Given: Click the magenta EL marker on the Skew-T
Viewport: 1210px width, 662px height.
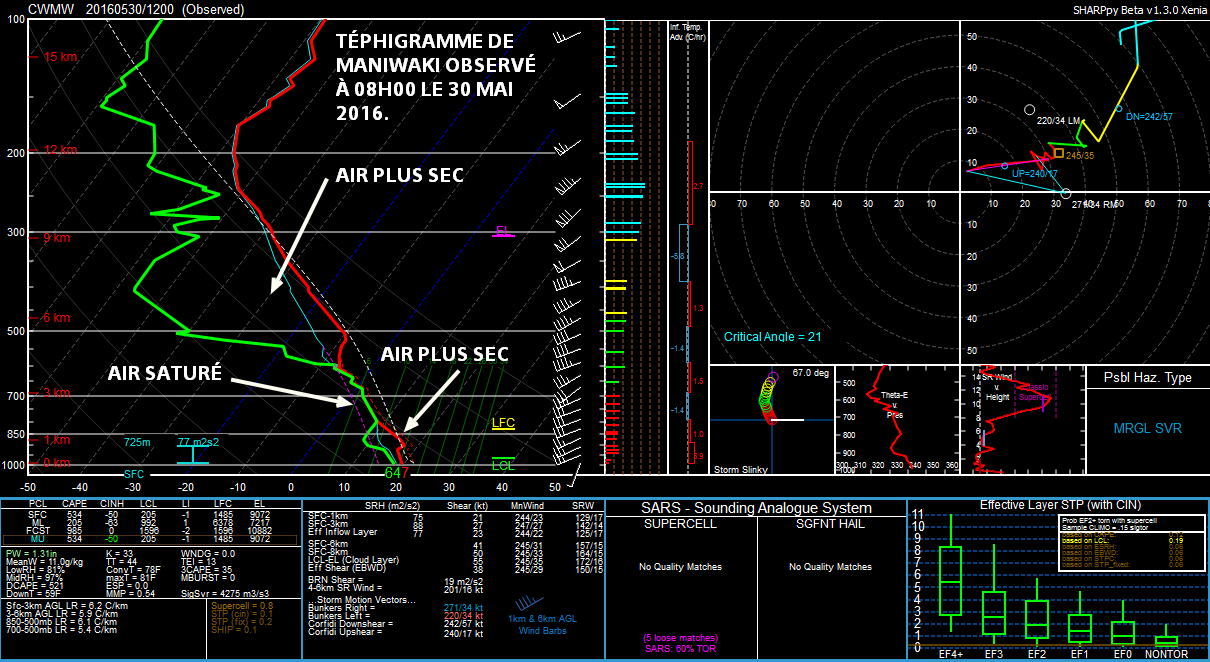Looking at the screenshot, I should click(x=503, y=231).
